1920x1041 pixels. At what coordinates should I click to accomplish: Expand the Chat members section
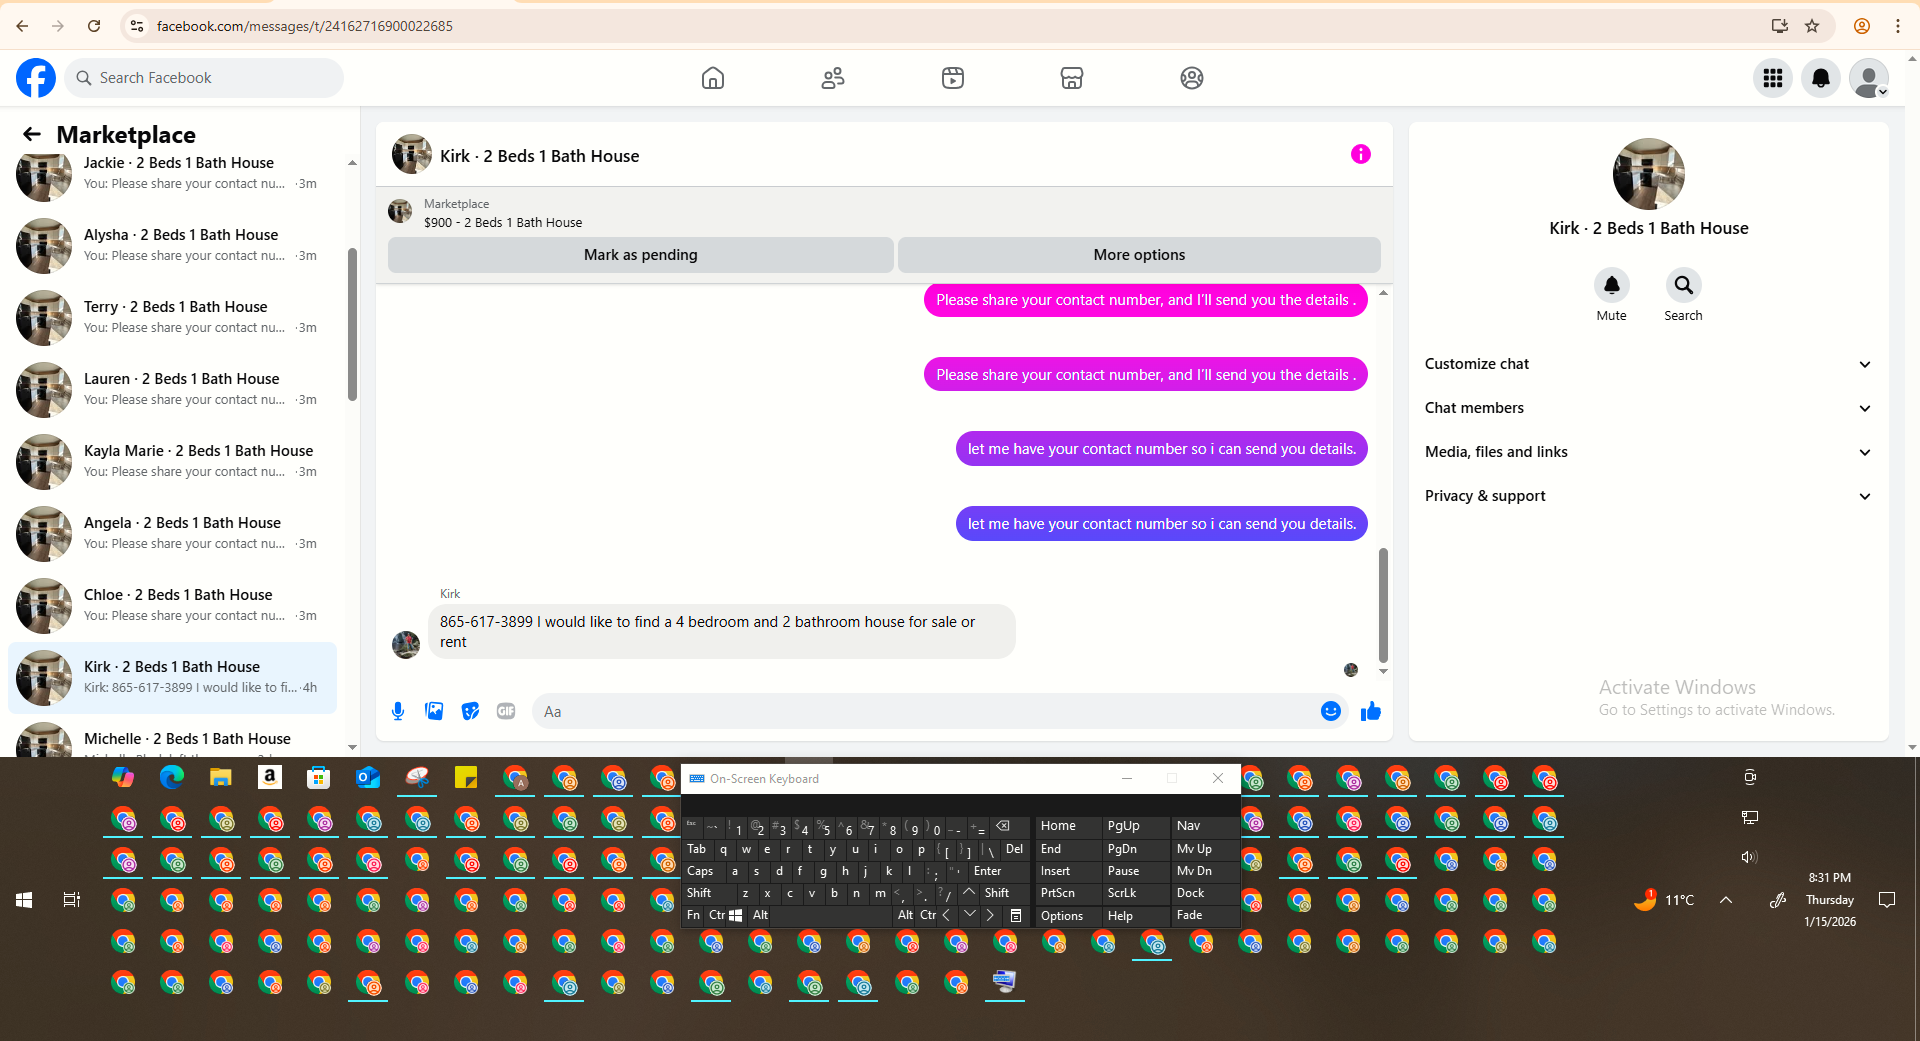pos(1647,408)
